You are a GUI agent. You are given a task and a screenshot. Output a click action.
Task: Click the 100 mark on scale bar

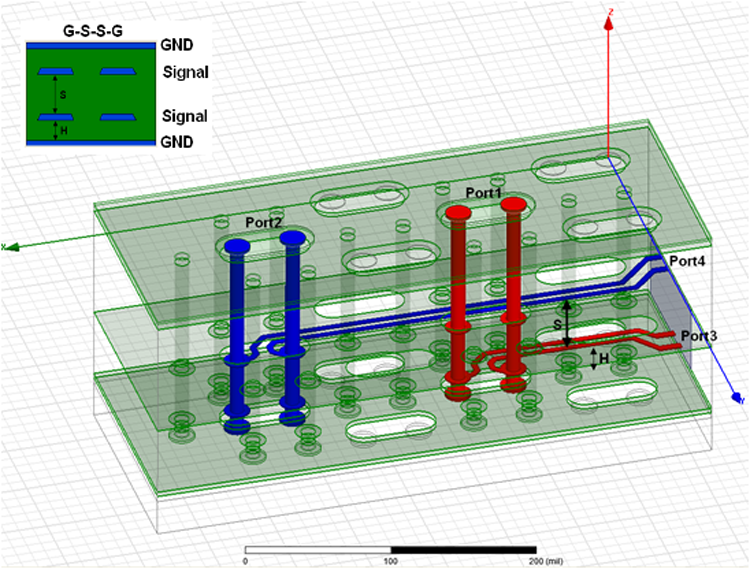coord(391,561)
